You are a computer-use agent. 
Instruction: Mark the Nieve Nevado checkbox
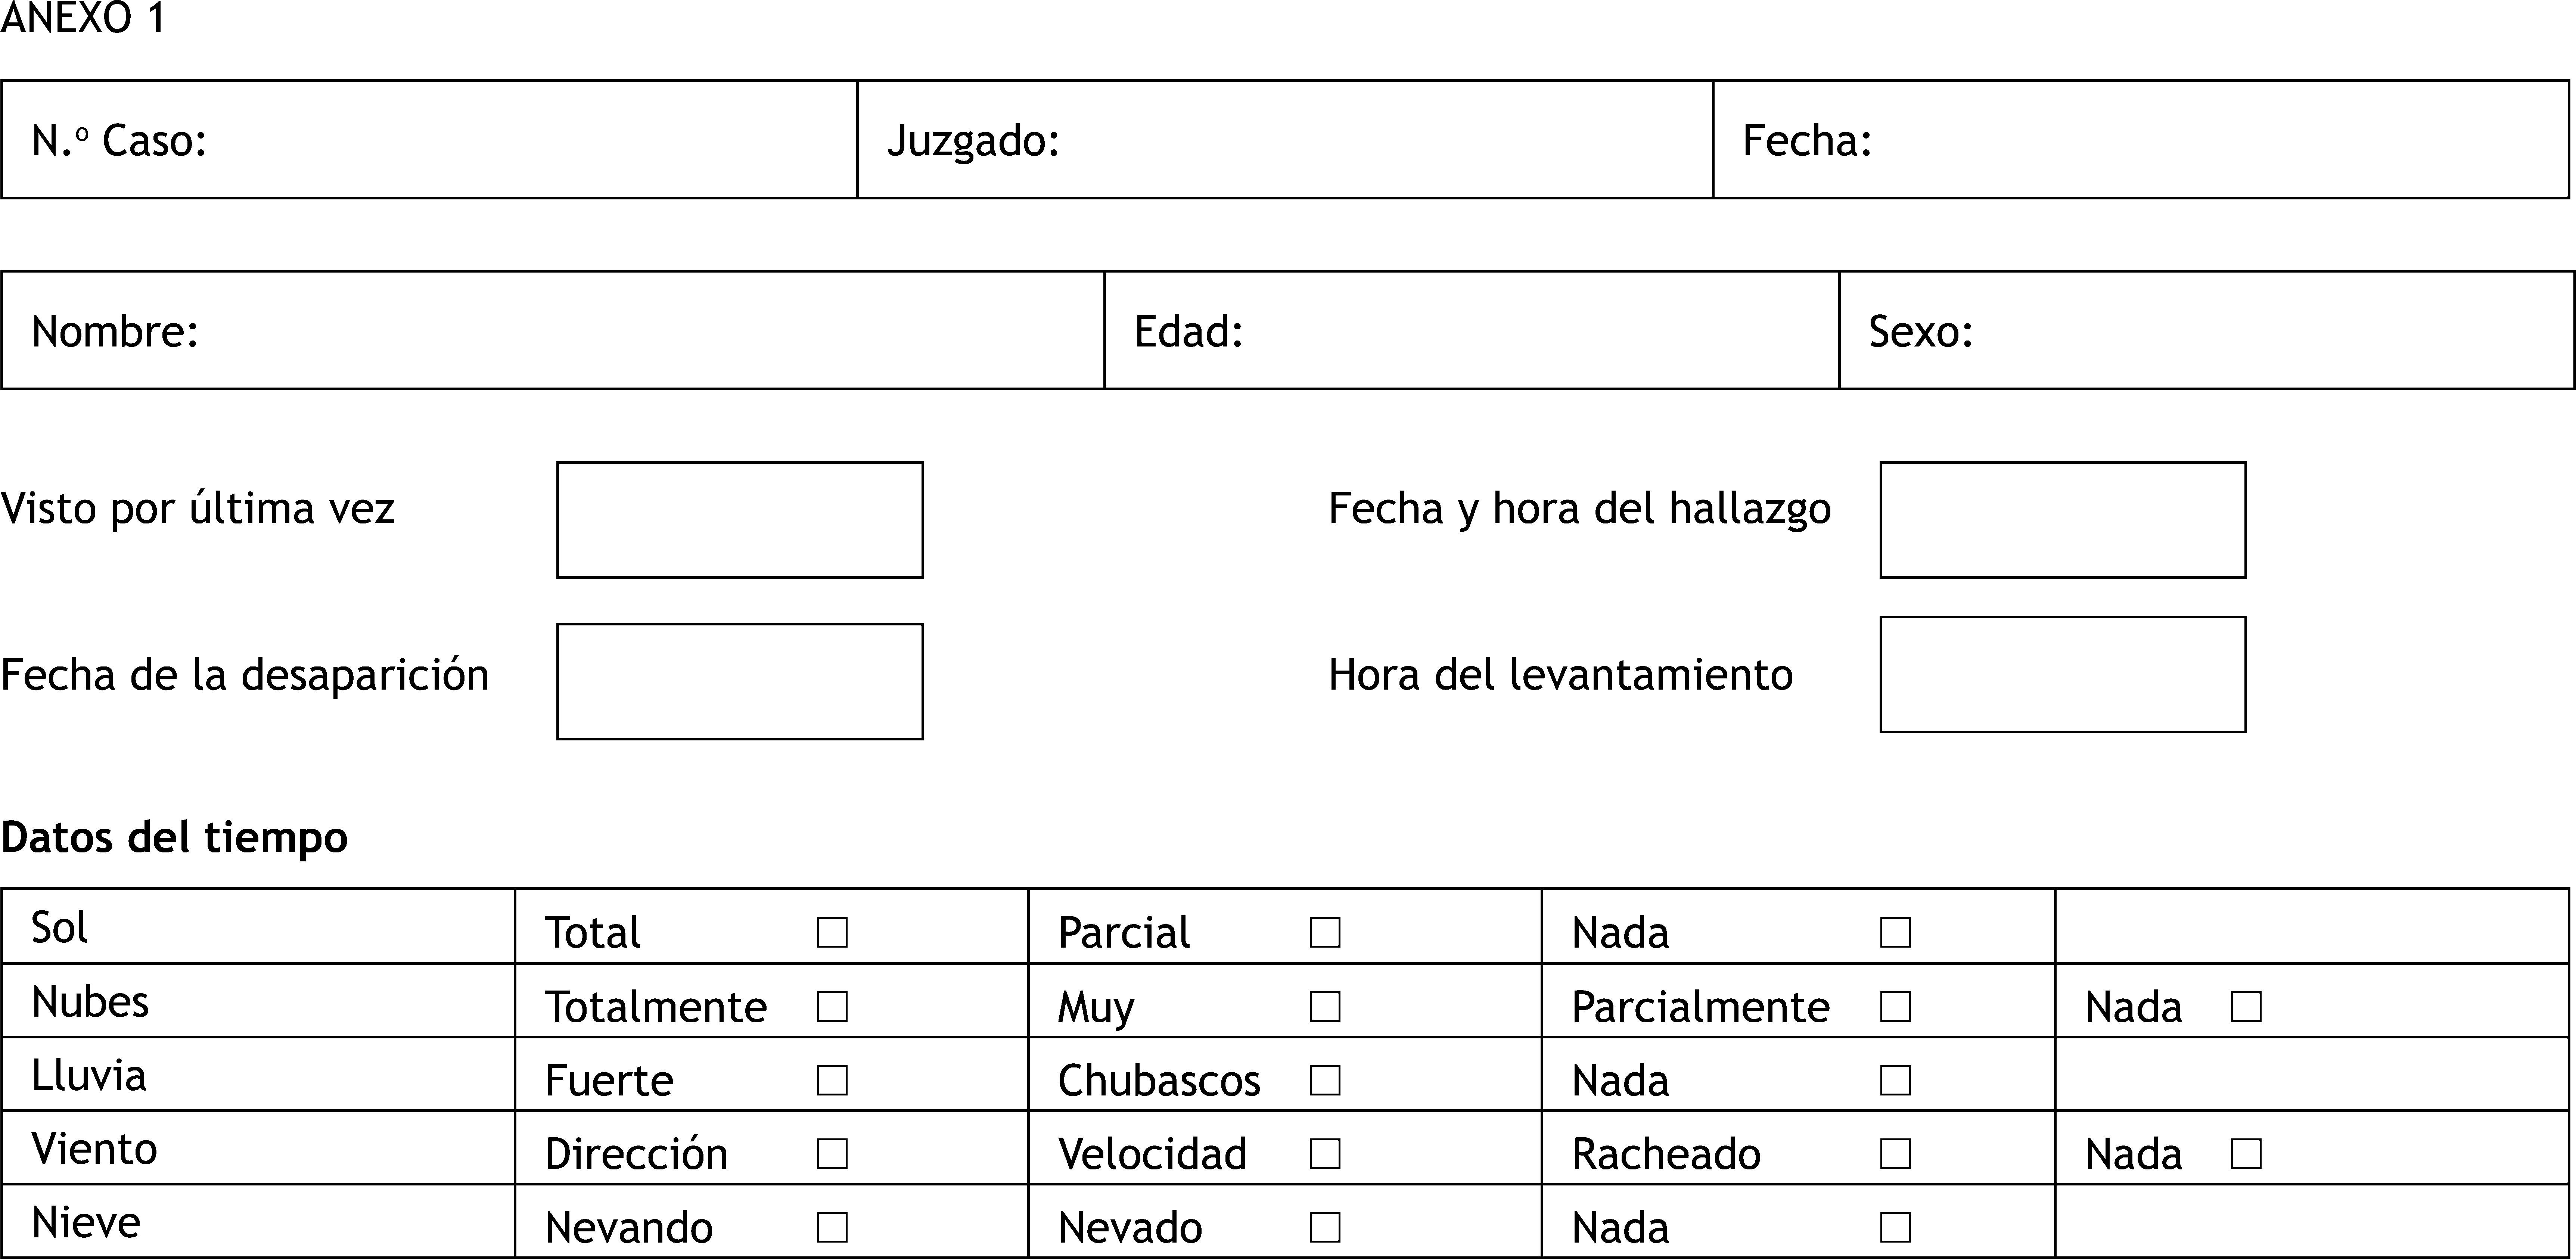1325,1227
